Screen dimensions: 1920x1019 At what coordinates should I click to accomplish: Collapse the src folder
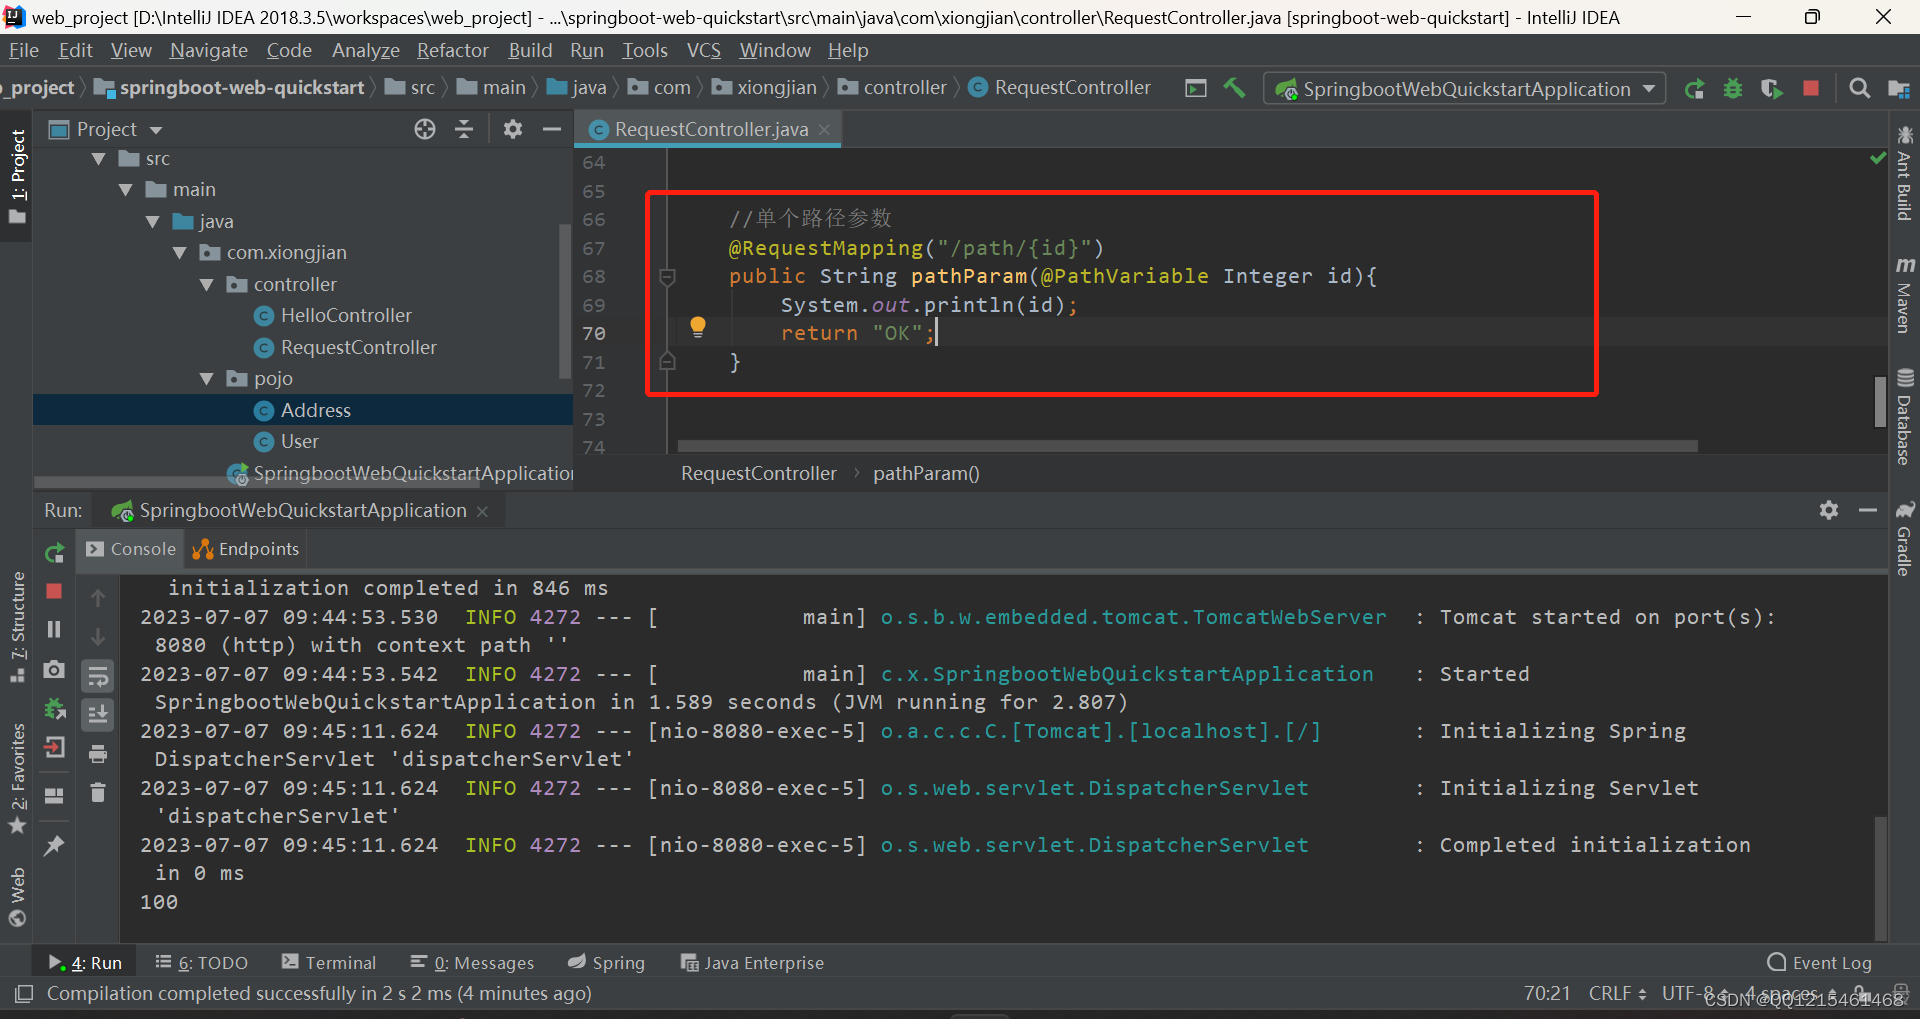98,159
